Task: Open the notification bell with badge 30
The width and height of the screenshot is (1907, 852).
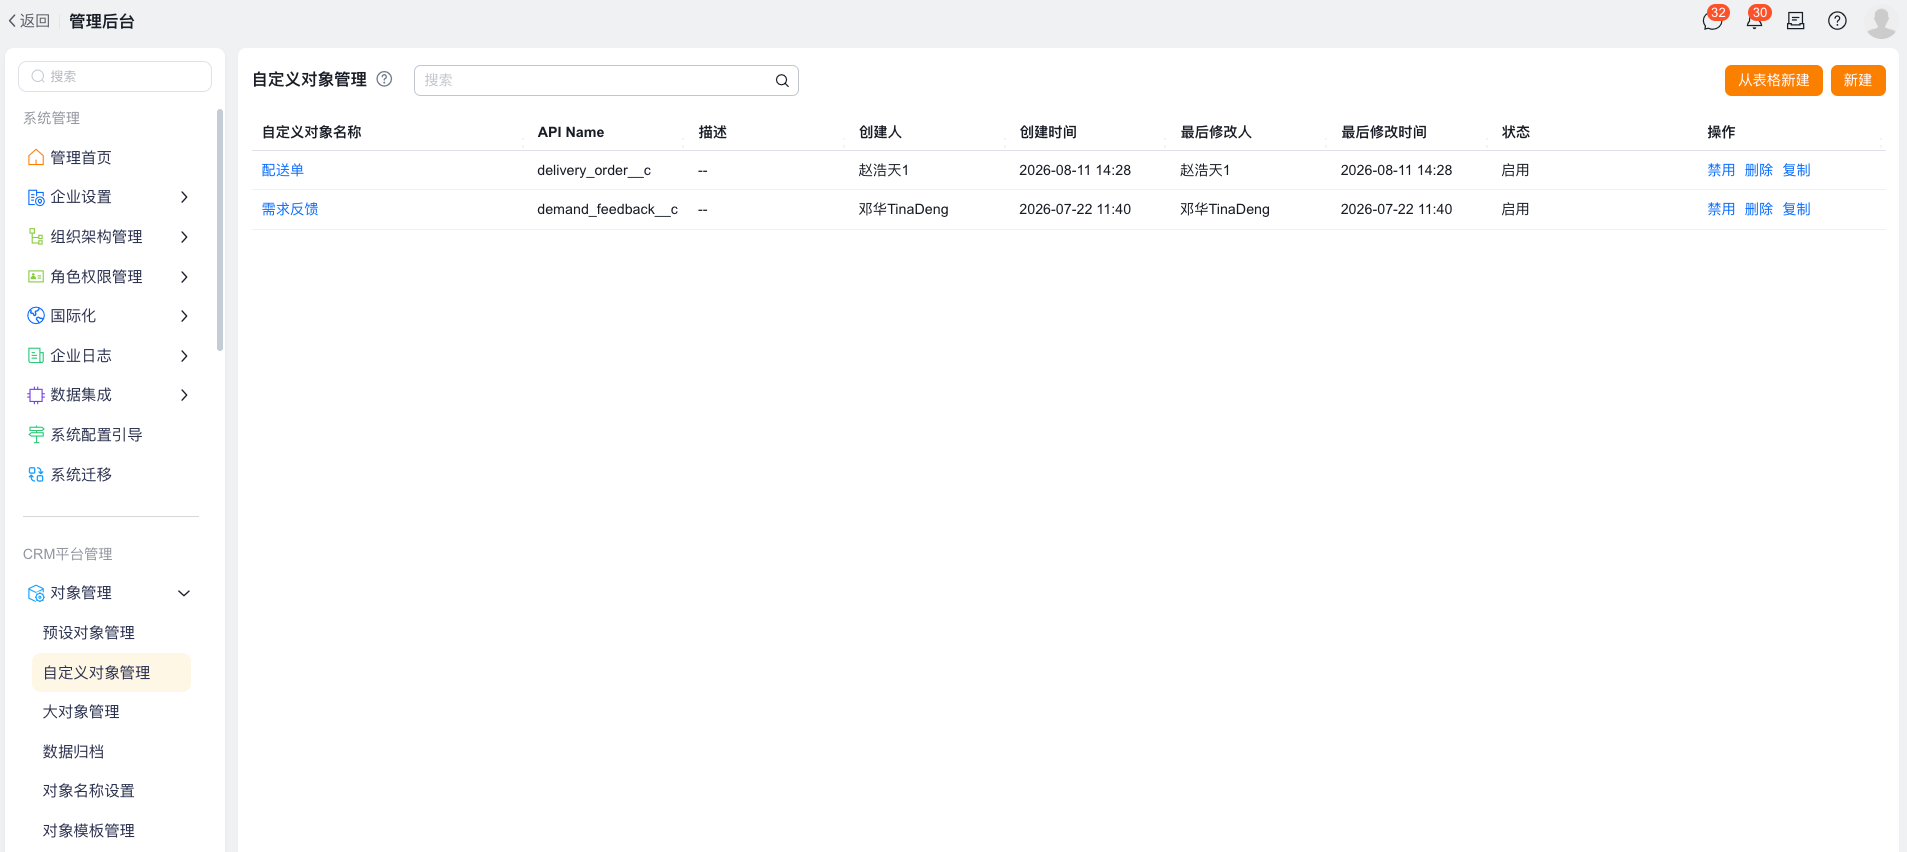Action: pos(1754,21)
